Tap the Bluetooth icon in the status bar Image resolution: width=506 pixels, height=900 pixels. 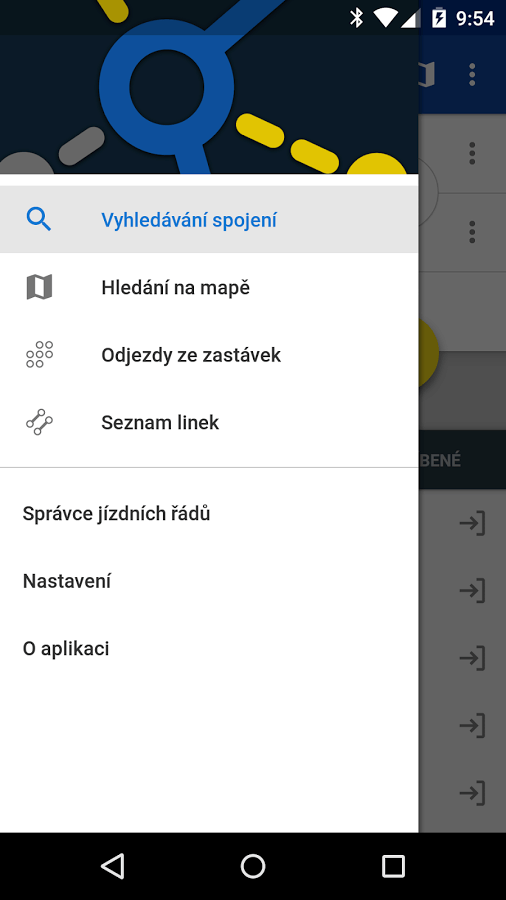(x=356, y=18)
